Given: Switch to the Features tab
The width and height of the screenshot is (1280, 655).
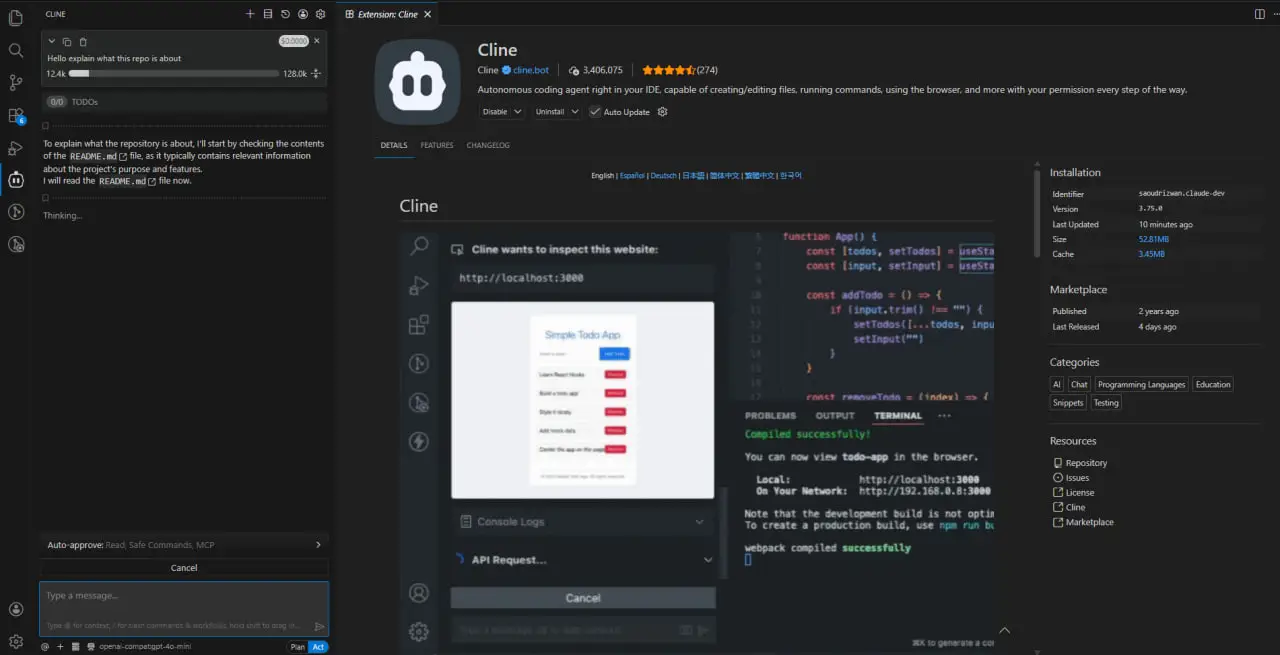Looking at the screenshot, I should point(437,145).
